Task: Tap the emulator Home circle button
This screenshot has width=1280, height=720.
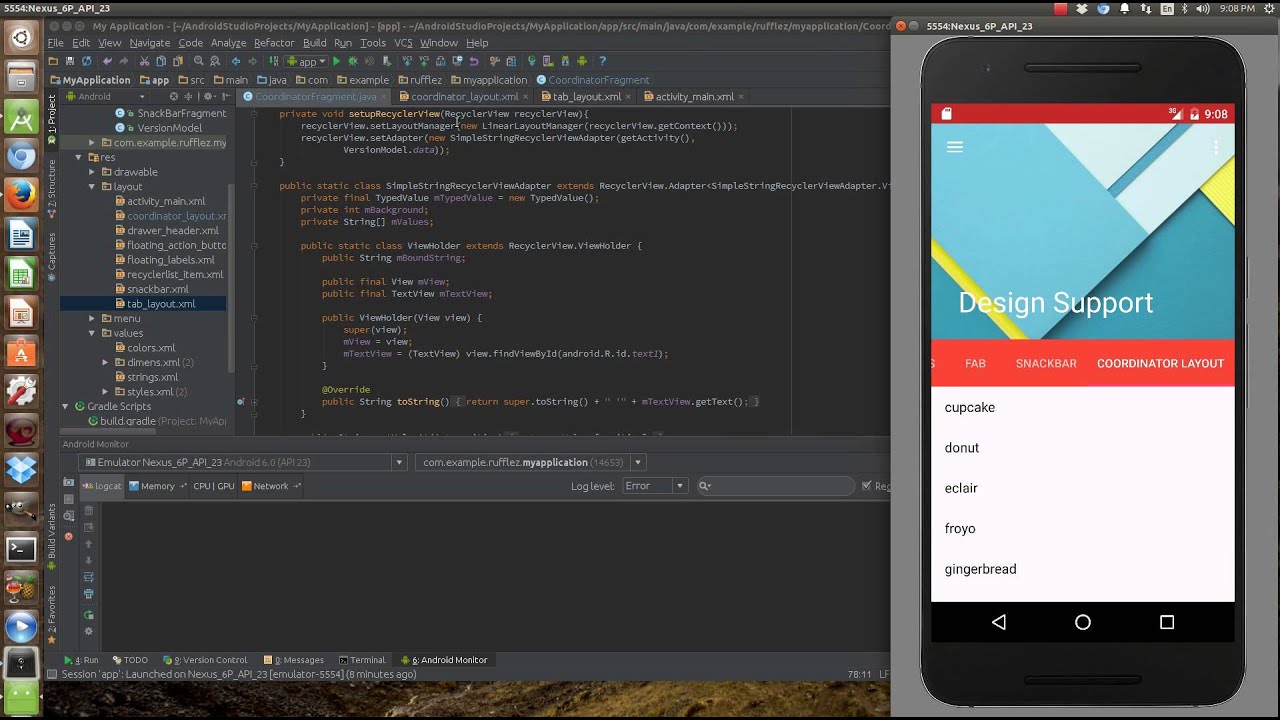Action: tap(1083, 622)
